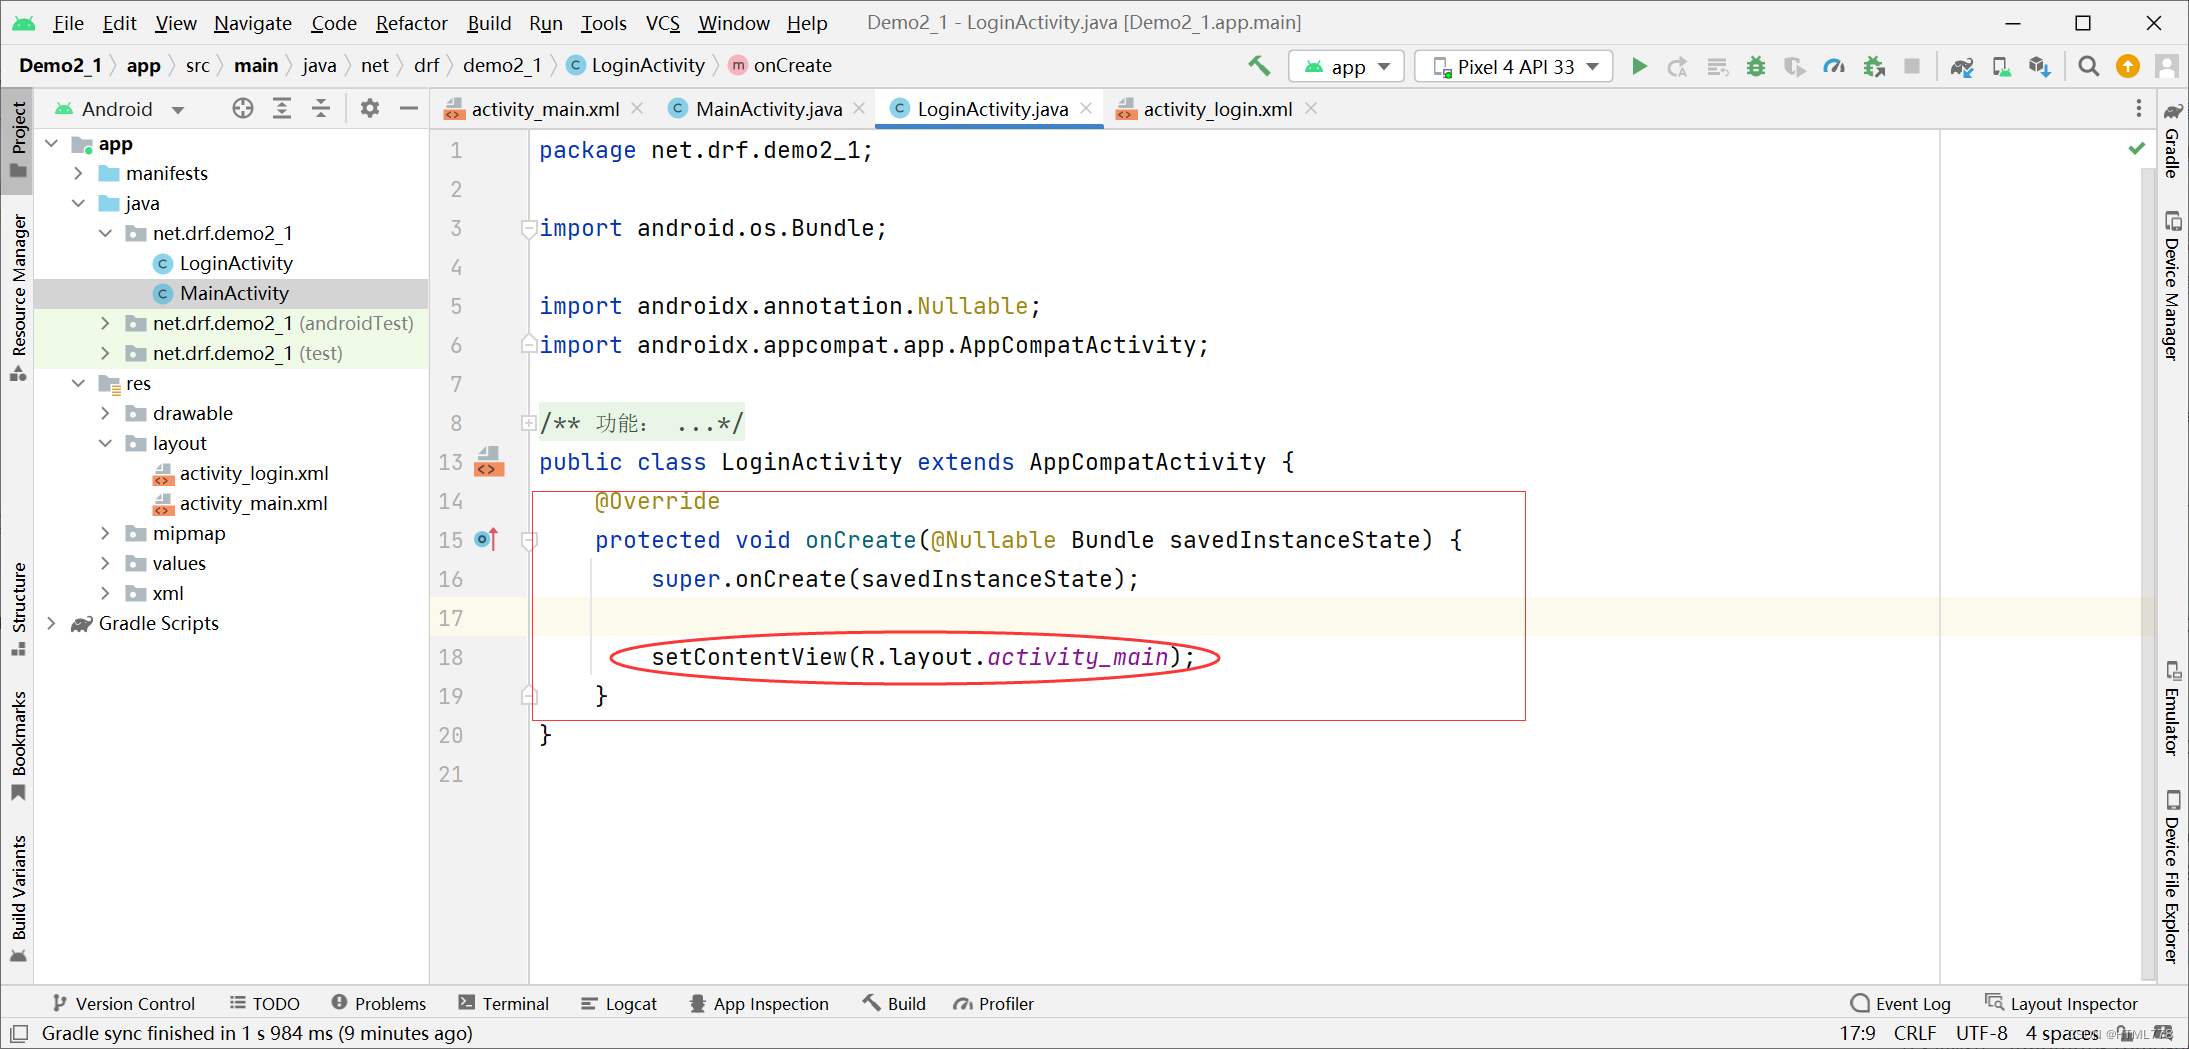Run the app with the green play button
The image size is (2189, 1049).
tap(1639, 66)
